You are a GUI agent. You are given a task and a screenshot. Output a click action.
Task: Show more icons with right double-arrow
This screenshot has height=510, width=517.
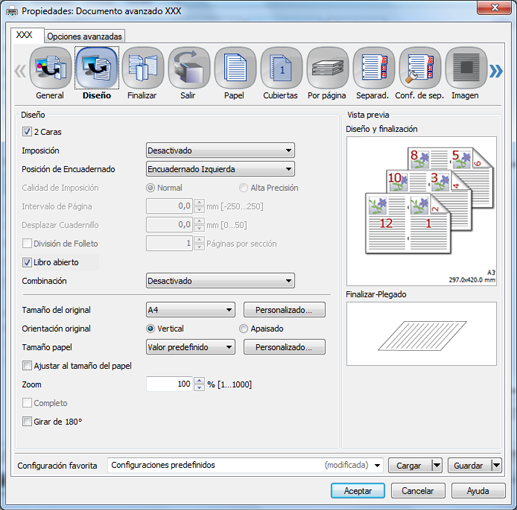click(496, 71)
